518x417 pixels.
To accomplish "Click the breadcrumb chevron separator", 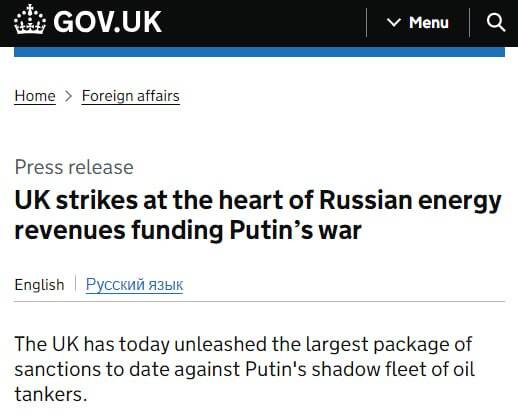I will [69, 96].
